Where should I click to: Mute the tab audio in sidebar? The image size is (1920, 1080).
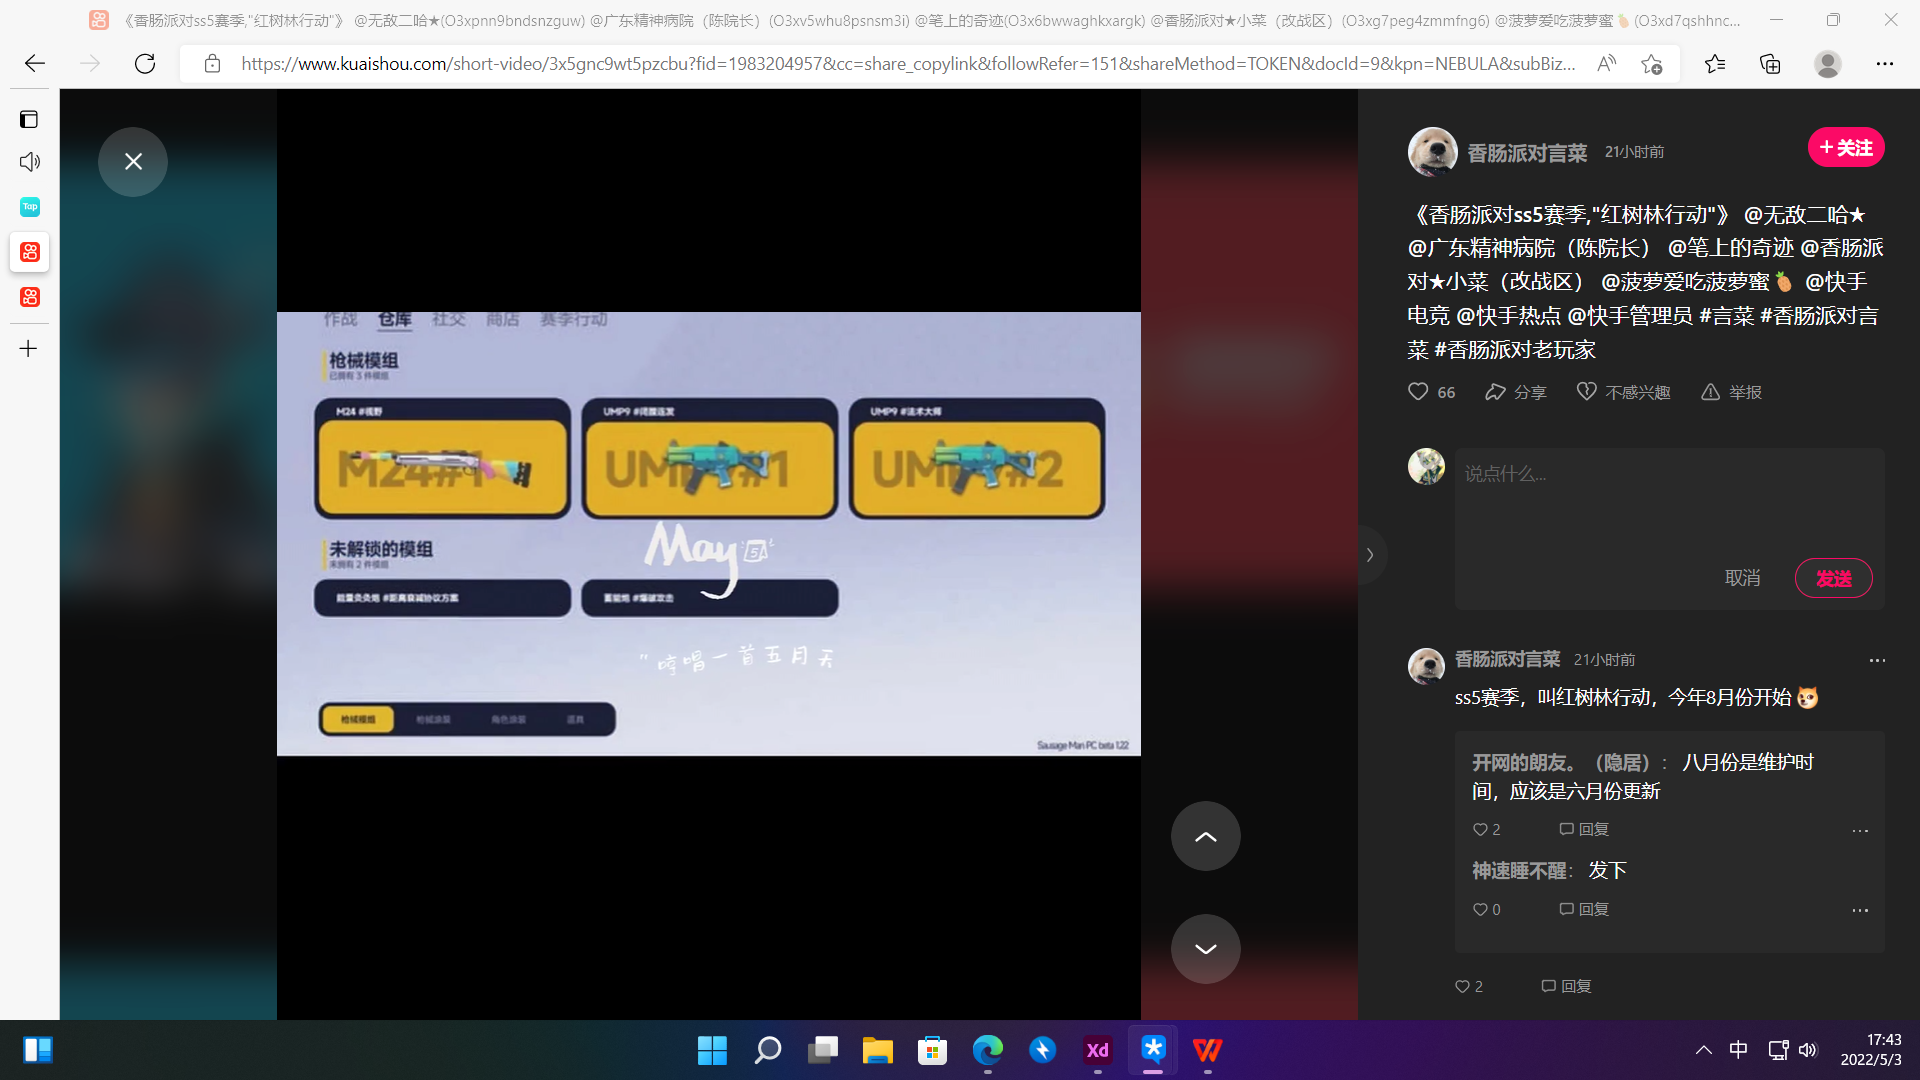point(29,162)
